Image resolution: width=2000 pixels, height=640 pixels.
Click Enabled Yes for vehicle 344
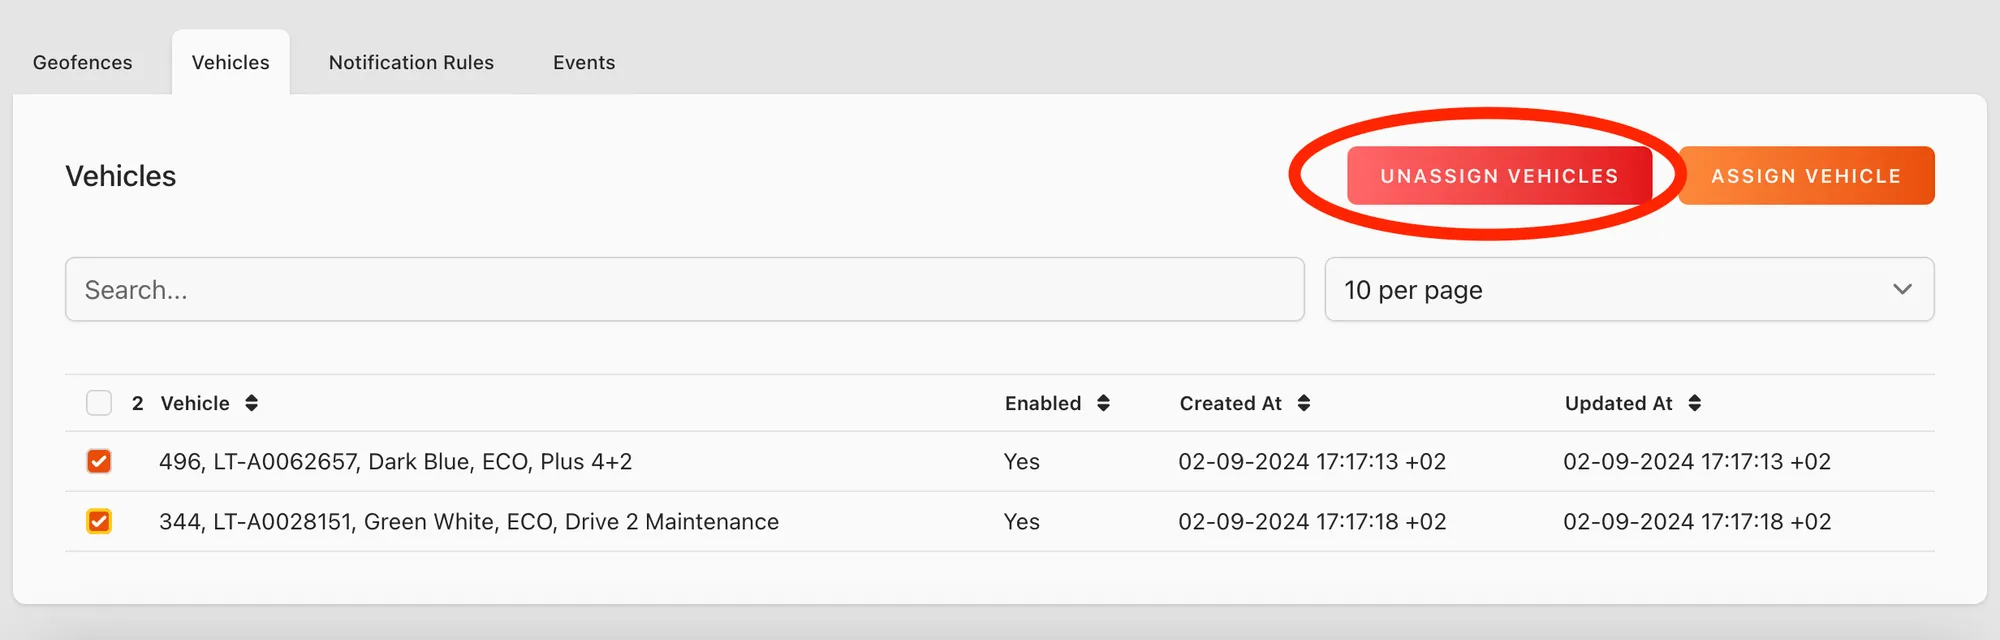pyautogui.click(x=1022, y=522)
